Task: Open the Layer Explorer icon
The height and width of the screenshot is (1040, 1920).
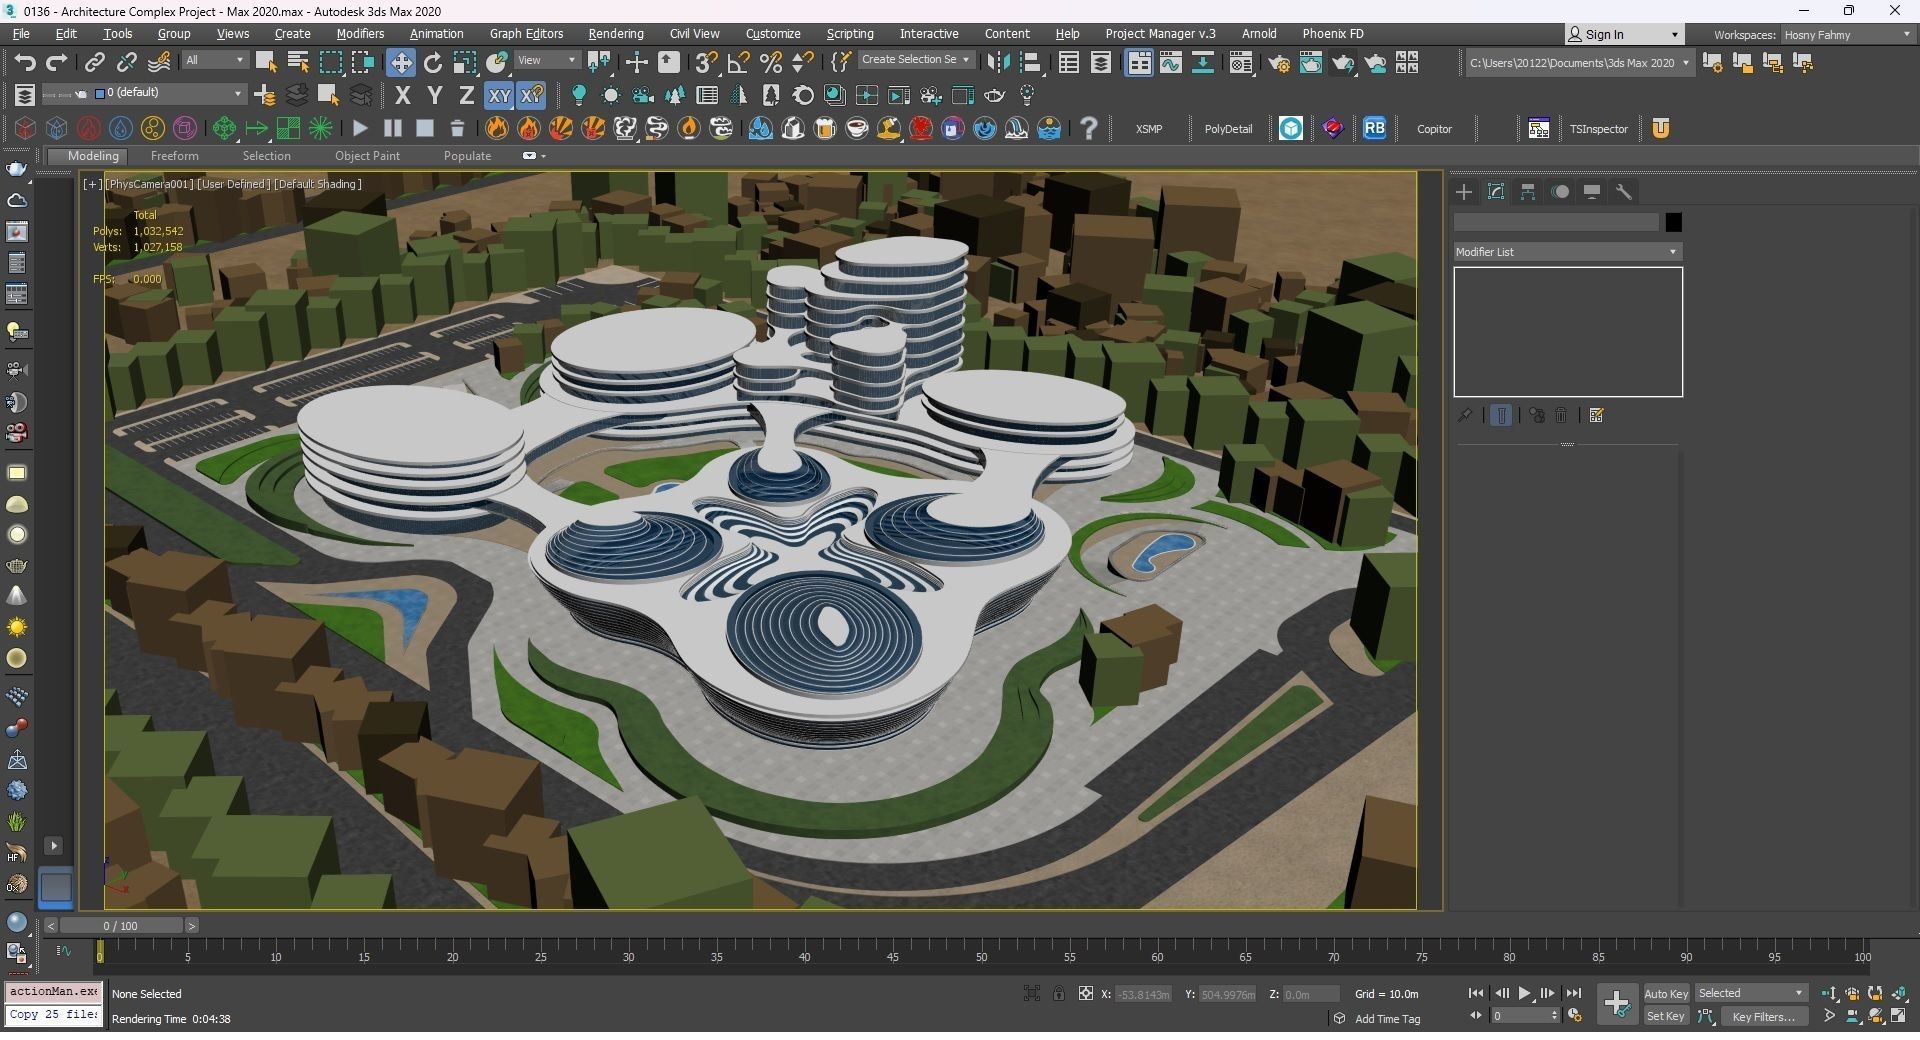Action: click(x=1100, y=63)
